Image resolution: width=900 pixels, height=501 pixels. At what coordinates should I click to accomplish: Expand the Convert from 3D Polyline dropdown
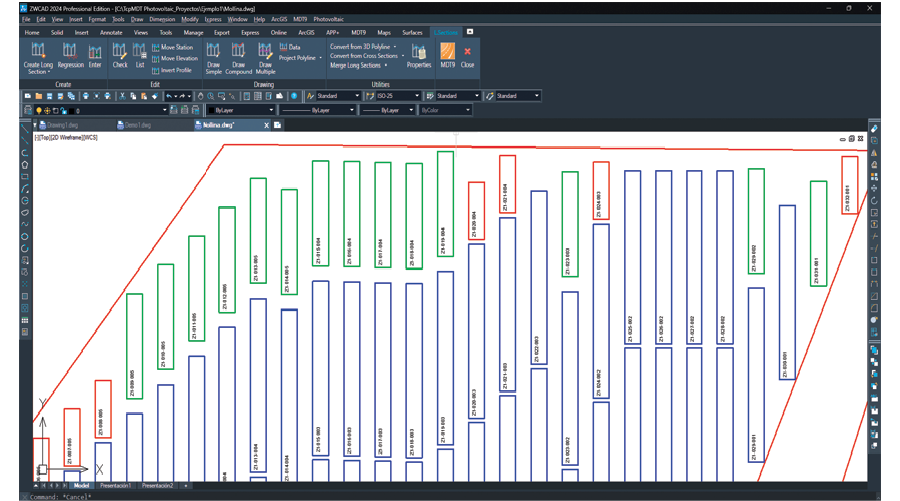363,46
